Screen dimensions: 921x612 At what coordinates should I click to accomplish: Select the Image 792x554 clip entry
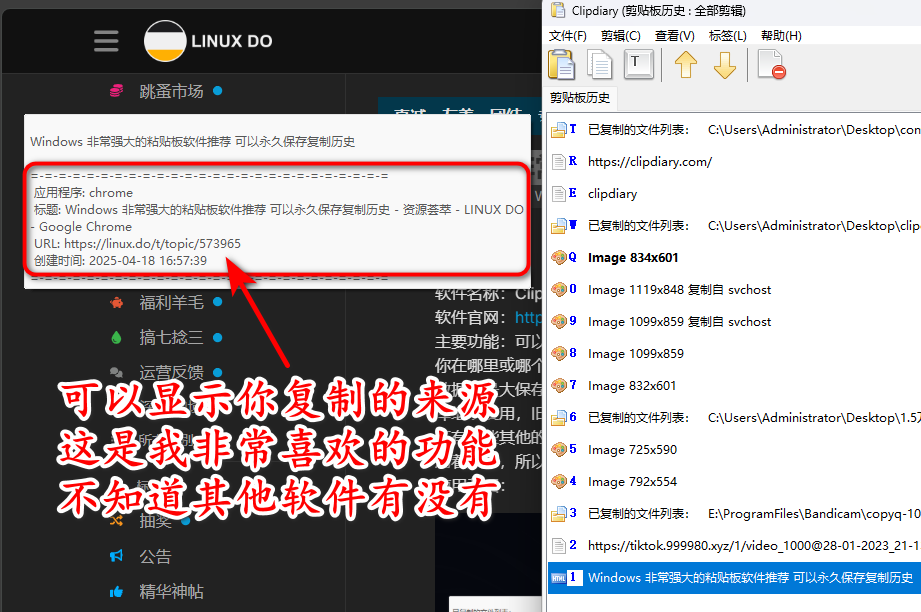click(x=734, y=482)
